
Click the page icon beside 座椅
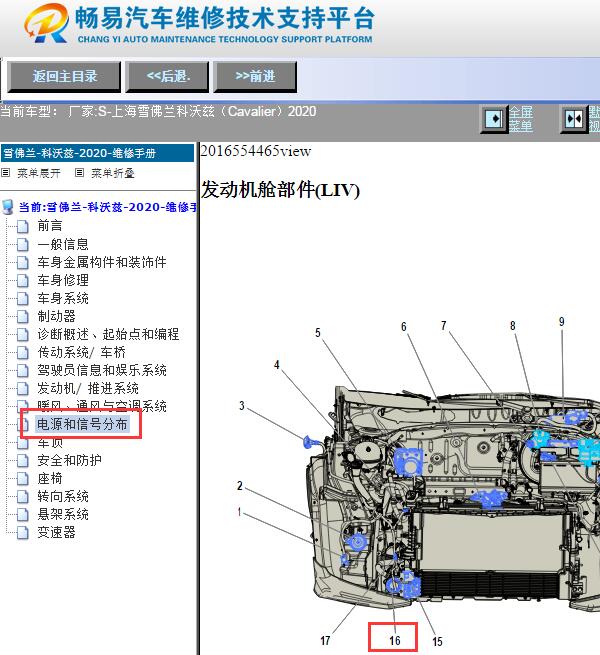(23, 478)
